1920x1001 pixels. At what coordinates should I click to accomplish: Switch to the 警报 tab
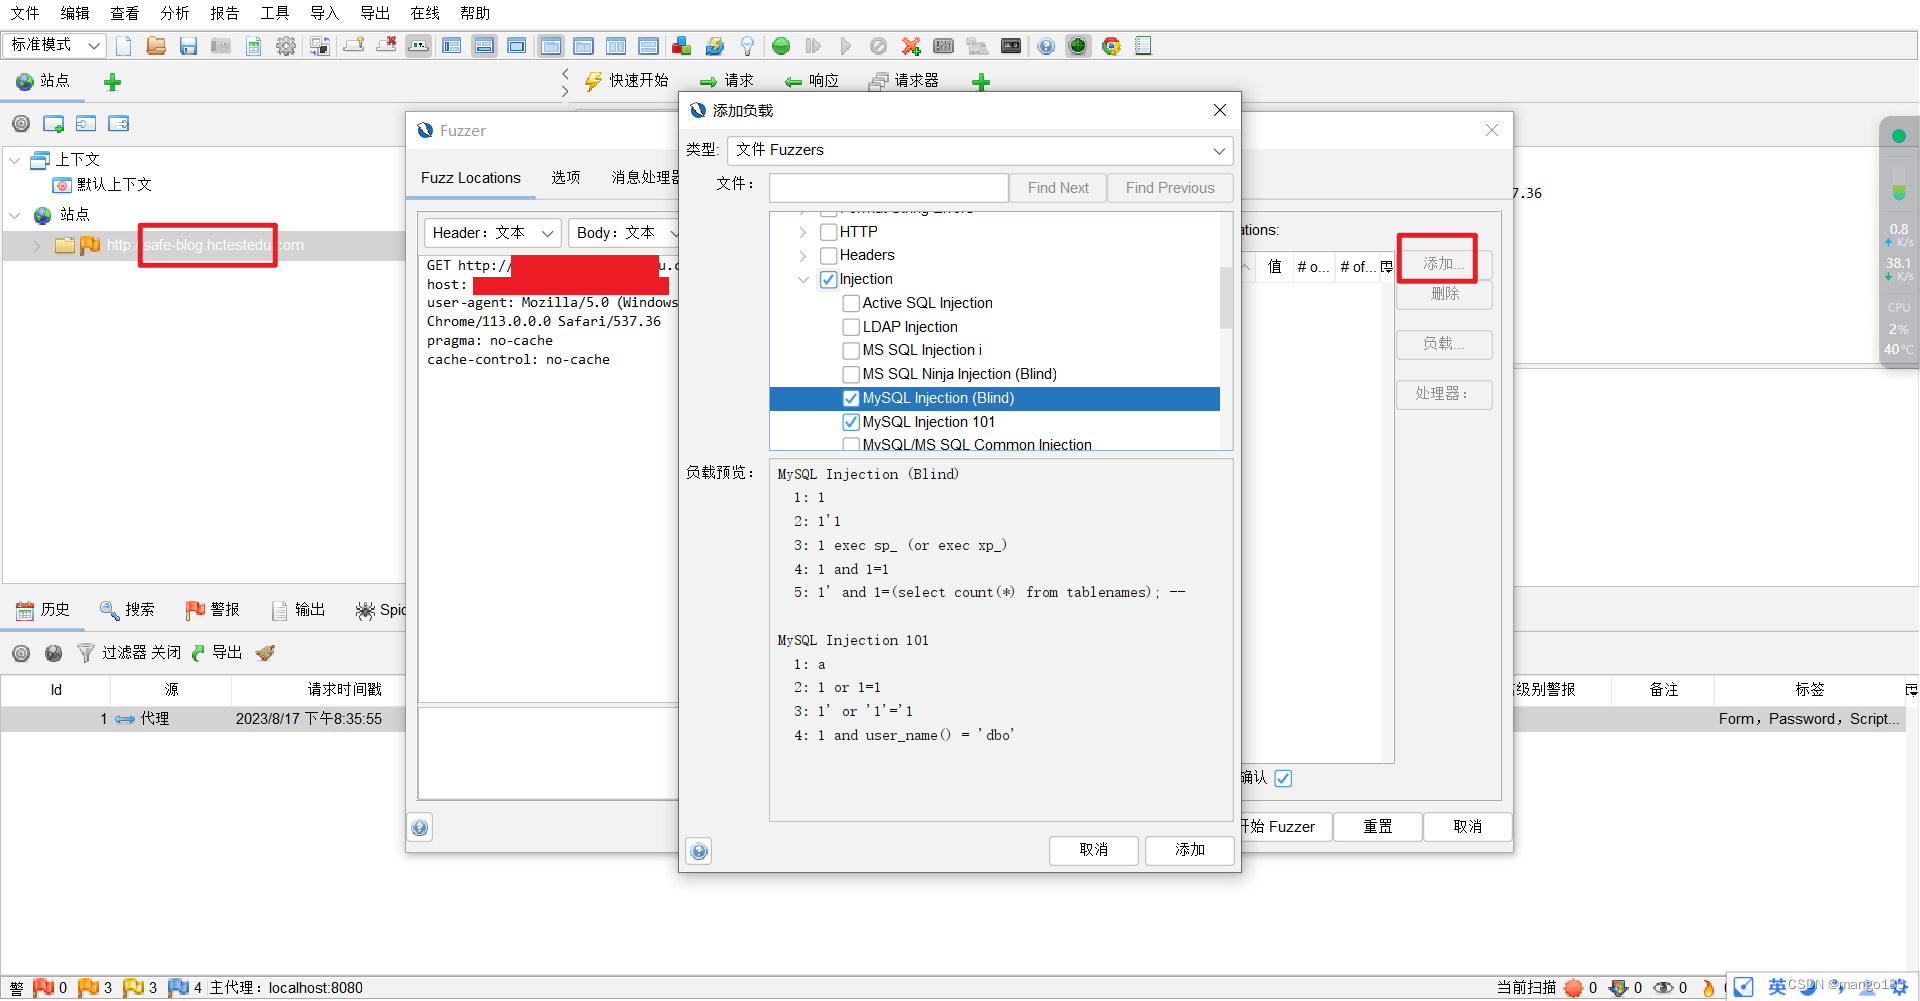point(212,610)
